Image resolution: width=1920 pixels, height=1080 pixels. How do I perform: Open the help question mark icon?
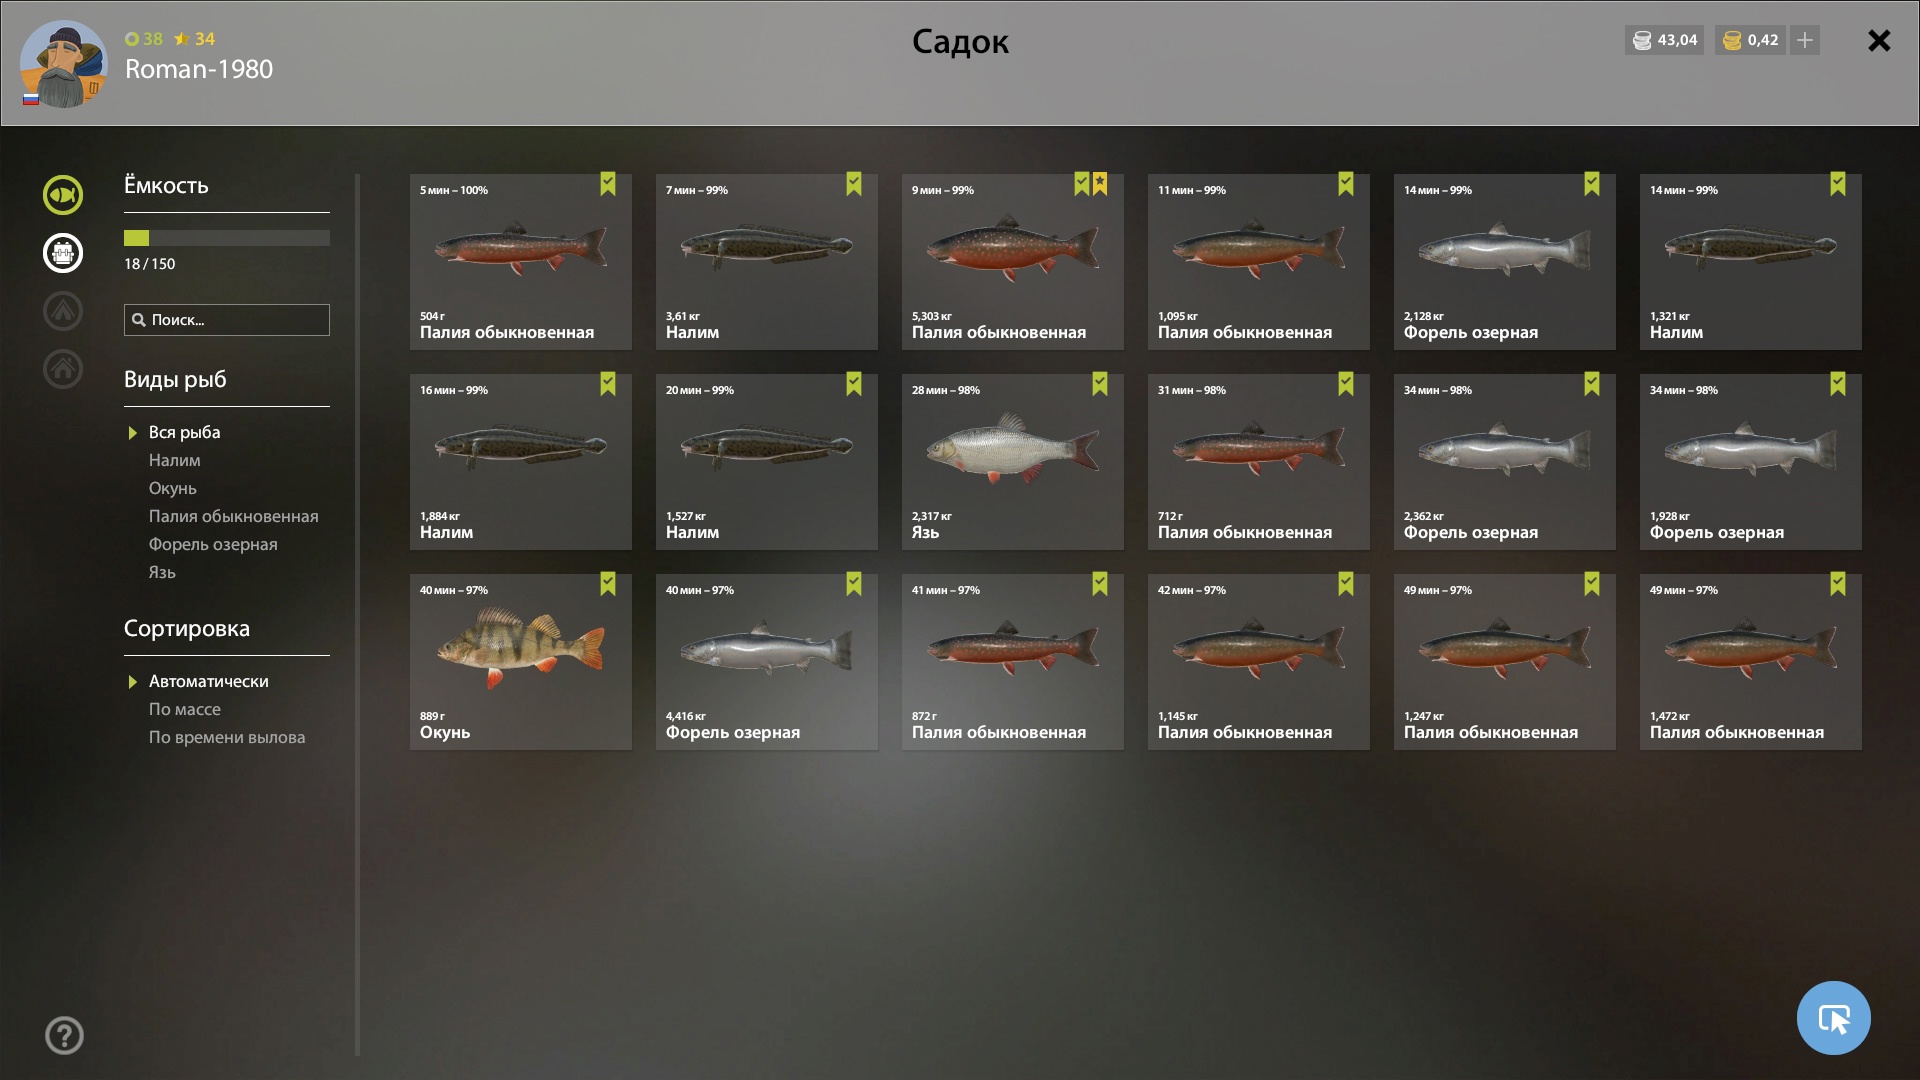pos(64,1035)
